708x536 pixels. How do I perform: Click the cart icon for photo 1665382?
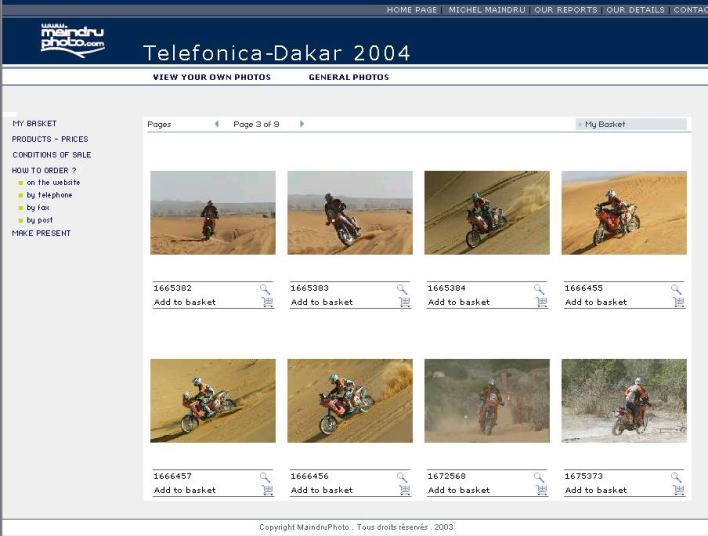268,302
